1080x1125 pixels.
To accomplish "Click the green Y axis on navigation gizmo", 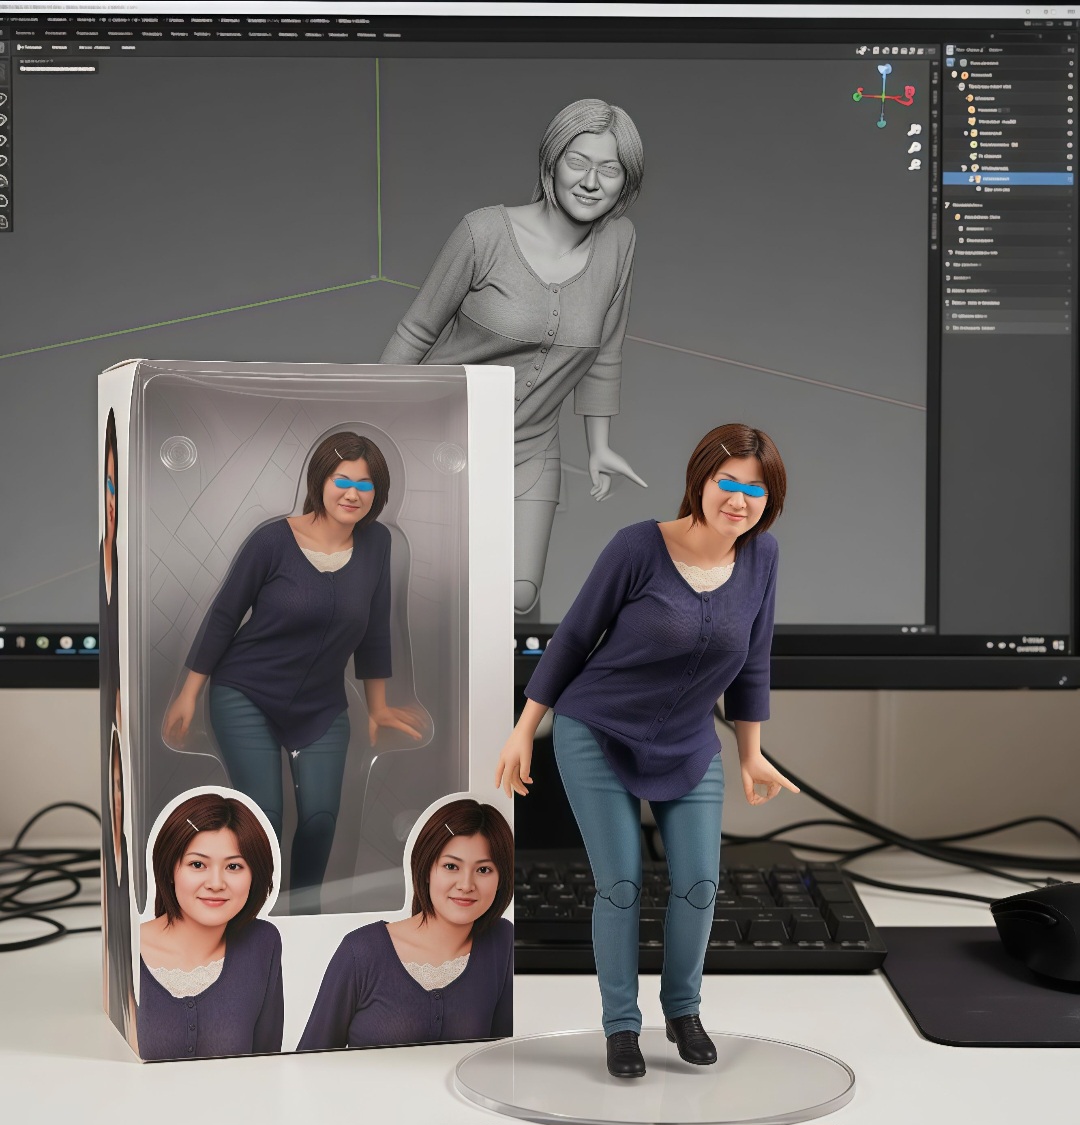I will pos(858,97).
